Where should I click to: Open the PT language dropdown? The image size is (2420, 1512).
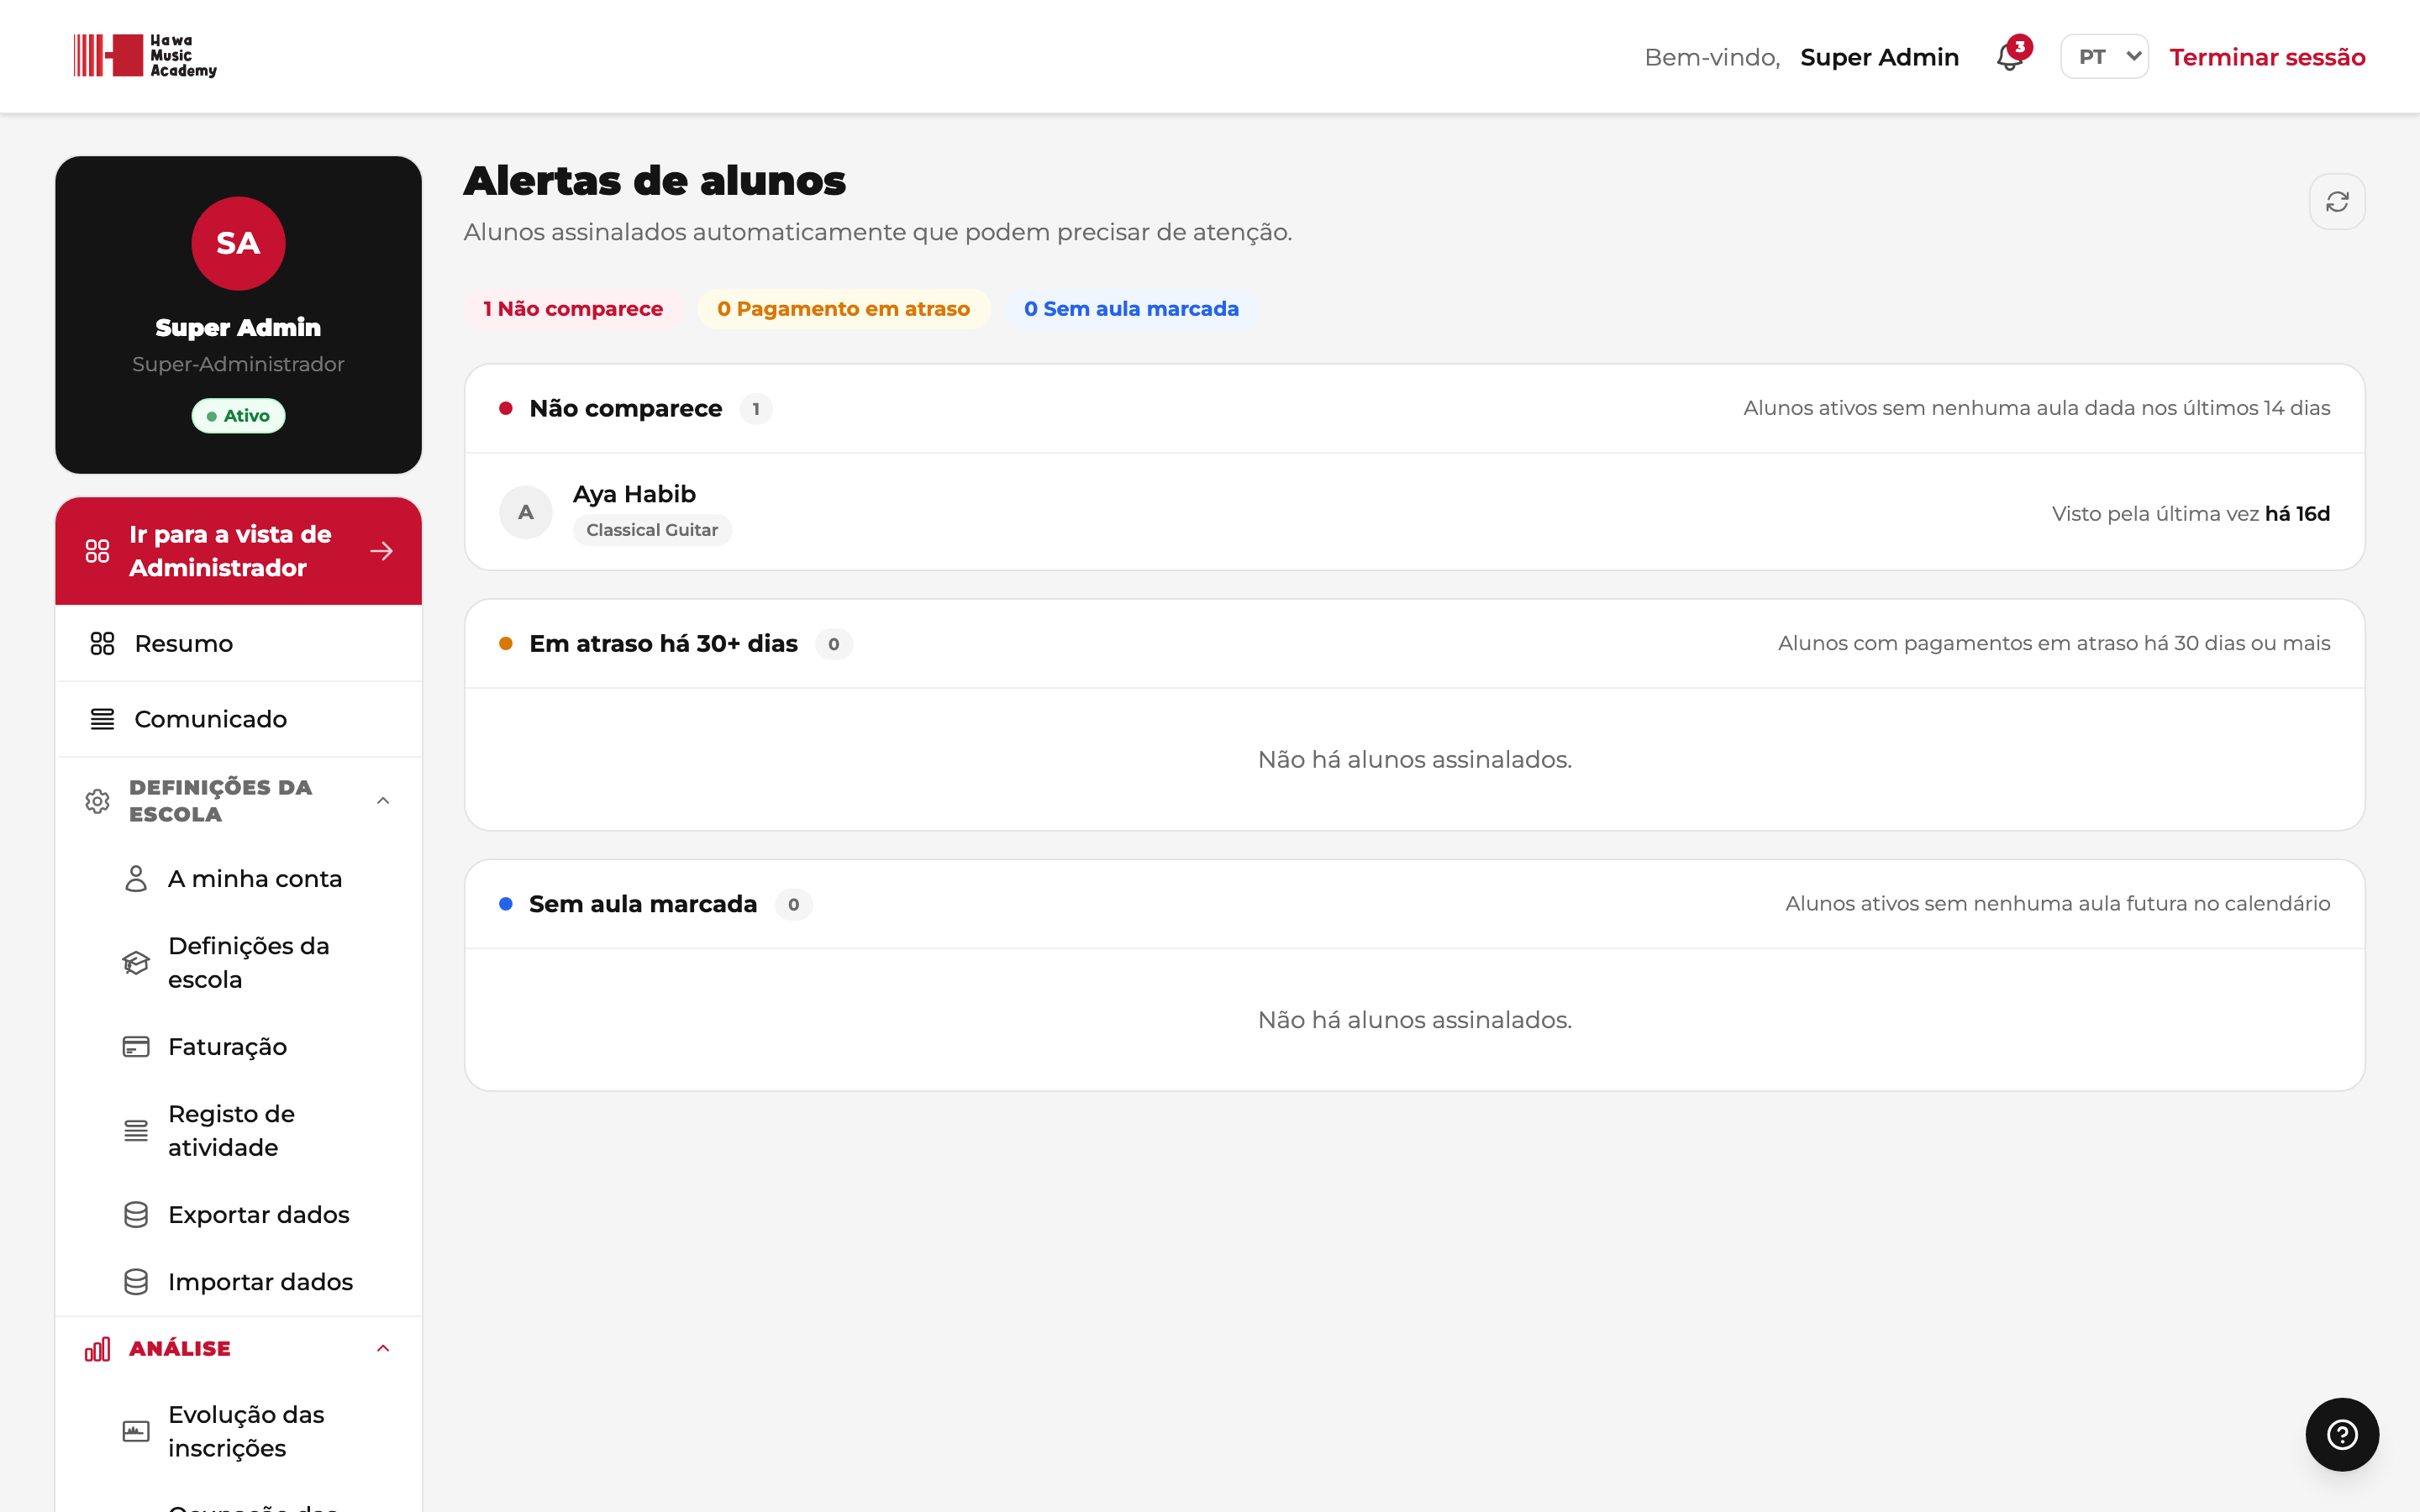tap(2104, 57)
